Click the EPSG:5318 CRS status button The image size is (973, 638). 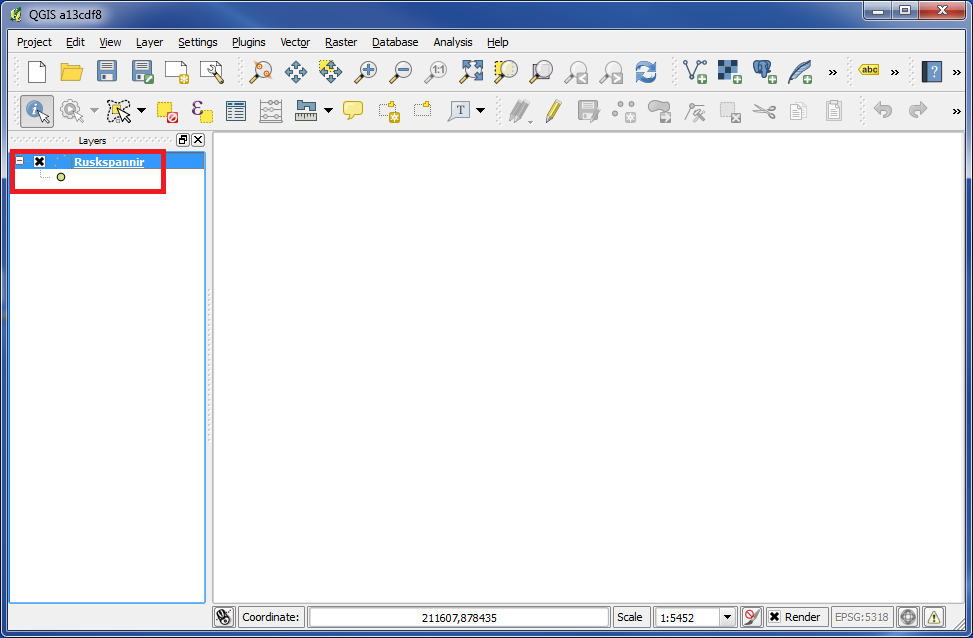coord(862,617)
